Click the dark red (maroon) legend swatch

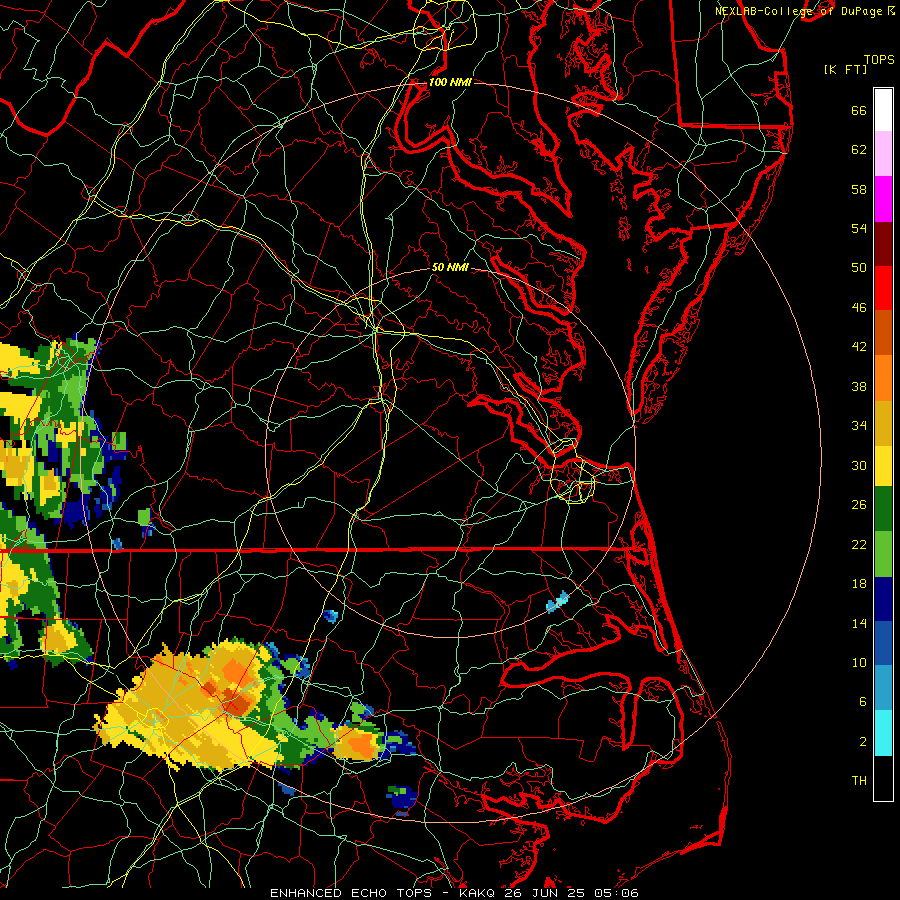(x=883, y=243)
